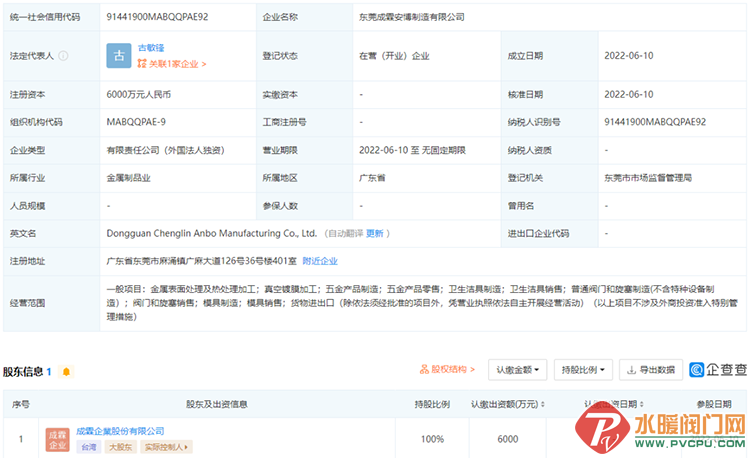Click 东莞市市场监督管理局 registration authority

648,178
